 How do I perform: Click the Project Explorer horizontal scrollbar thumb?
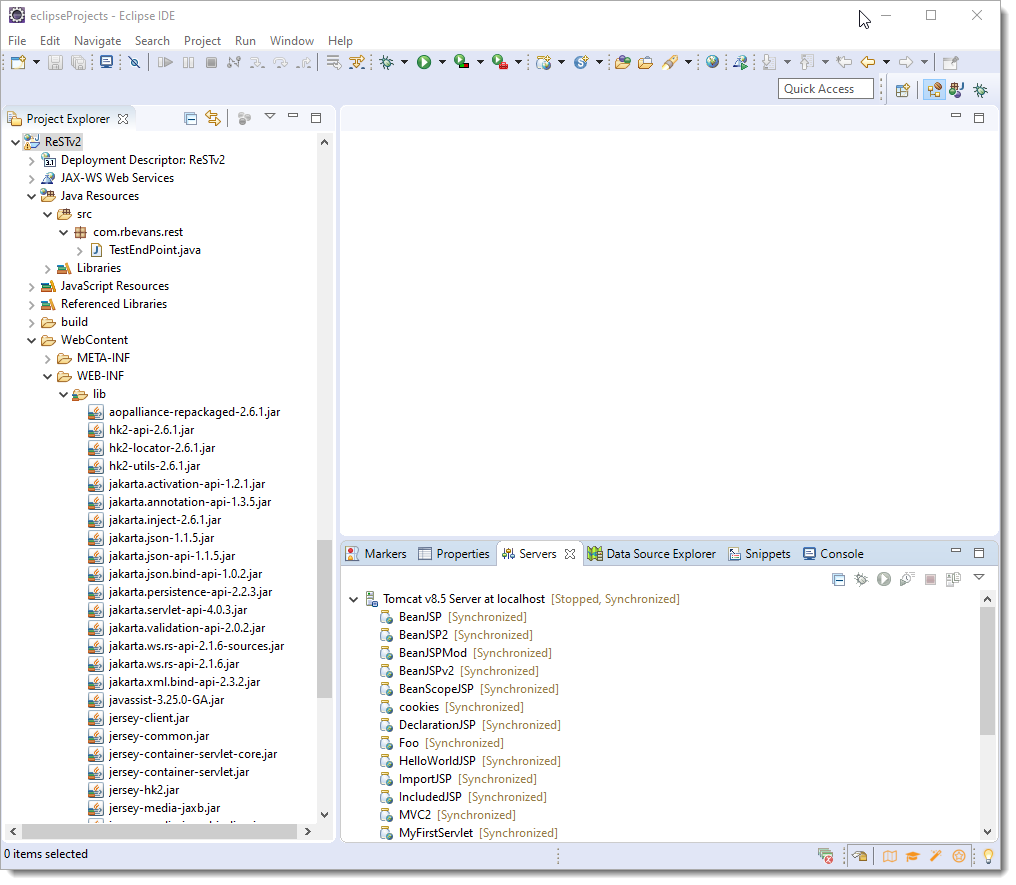coord(159,831)
